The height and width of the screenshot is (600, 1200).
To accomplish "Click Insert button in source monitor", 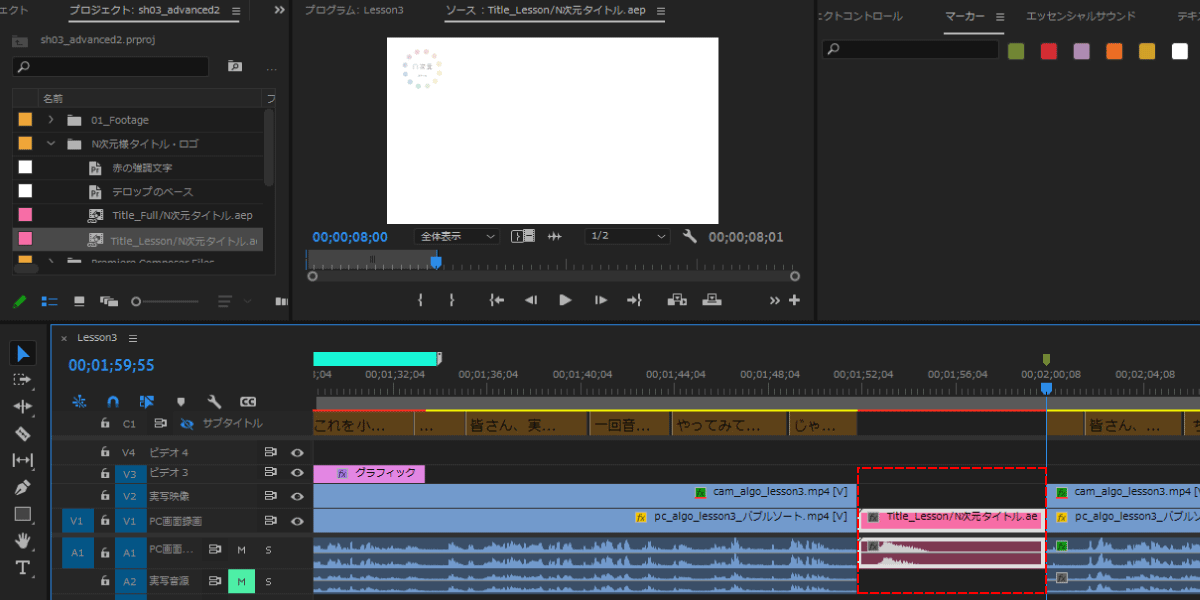I will coord(677,299).
